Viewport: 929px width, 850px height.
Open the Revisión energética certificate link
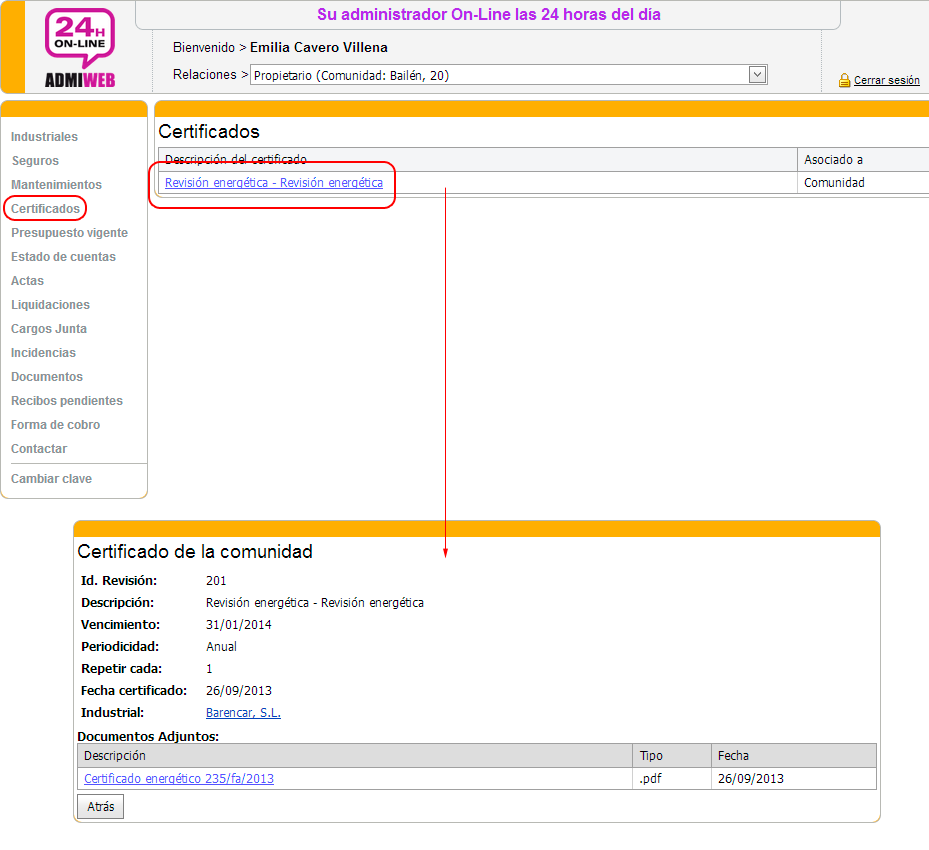click(274, 182)
